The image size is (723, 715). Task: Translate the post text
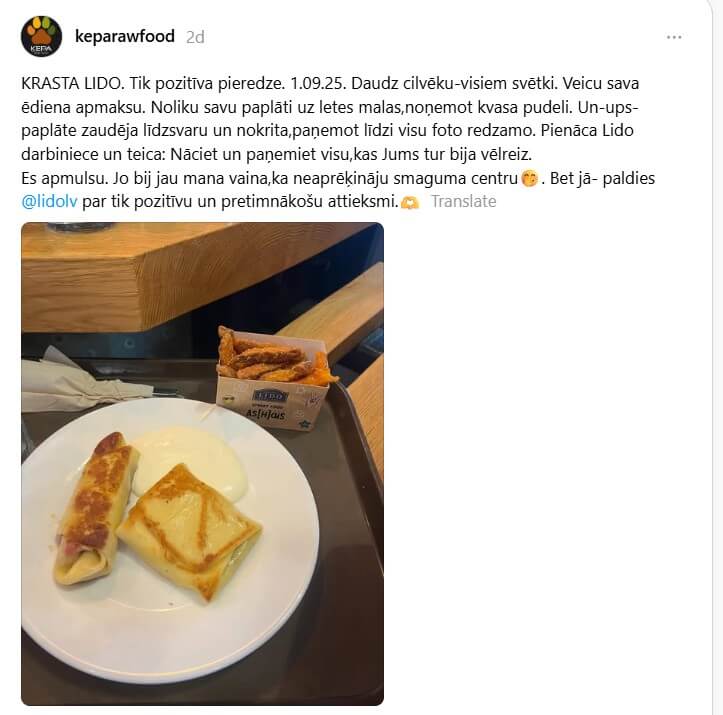463,201
